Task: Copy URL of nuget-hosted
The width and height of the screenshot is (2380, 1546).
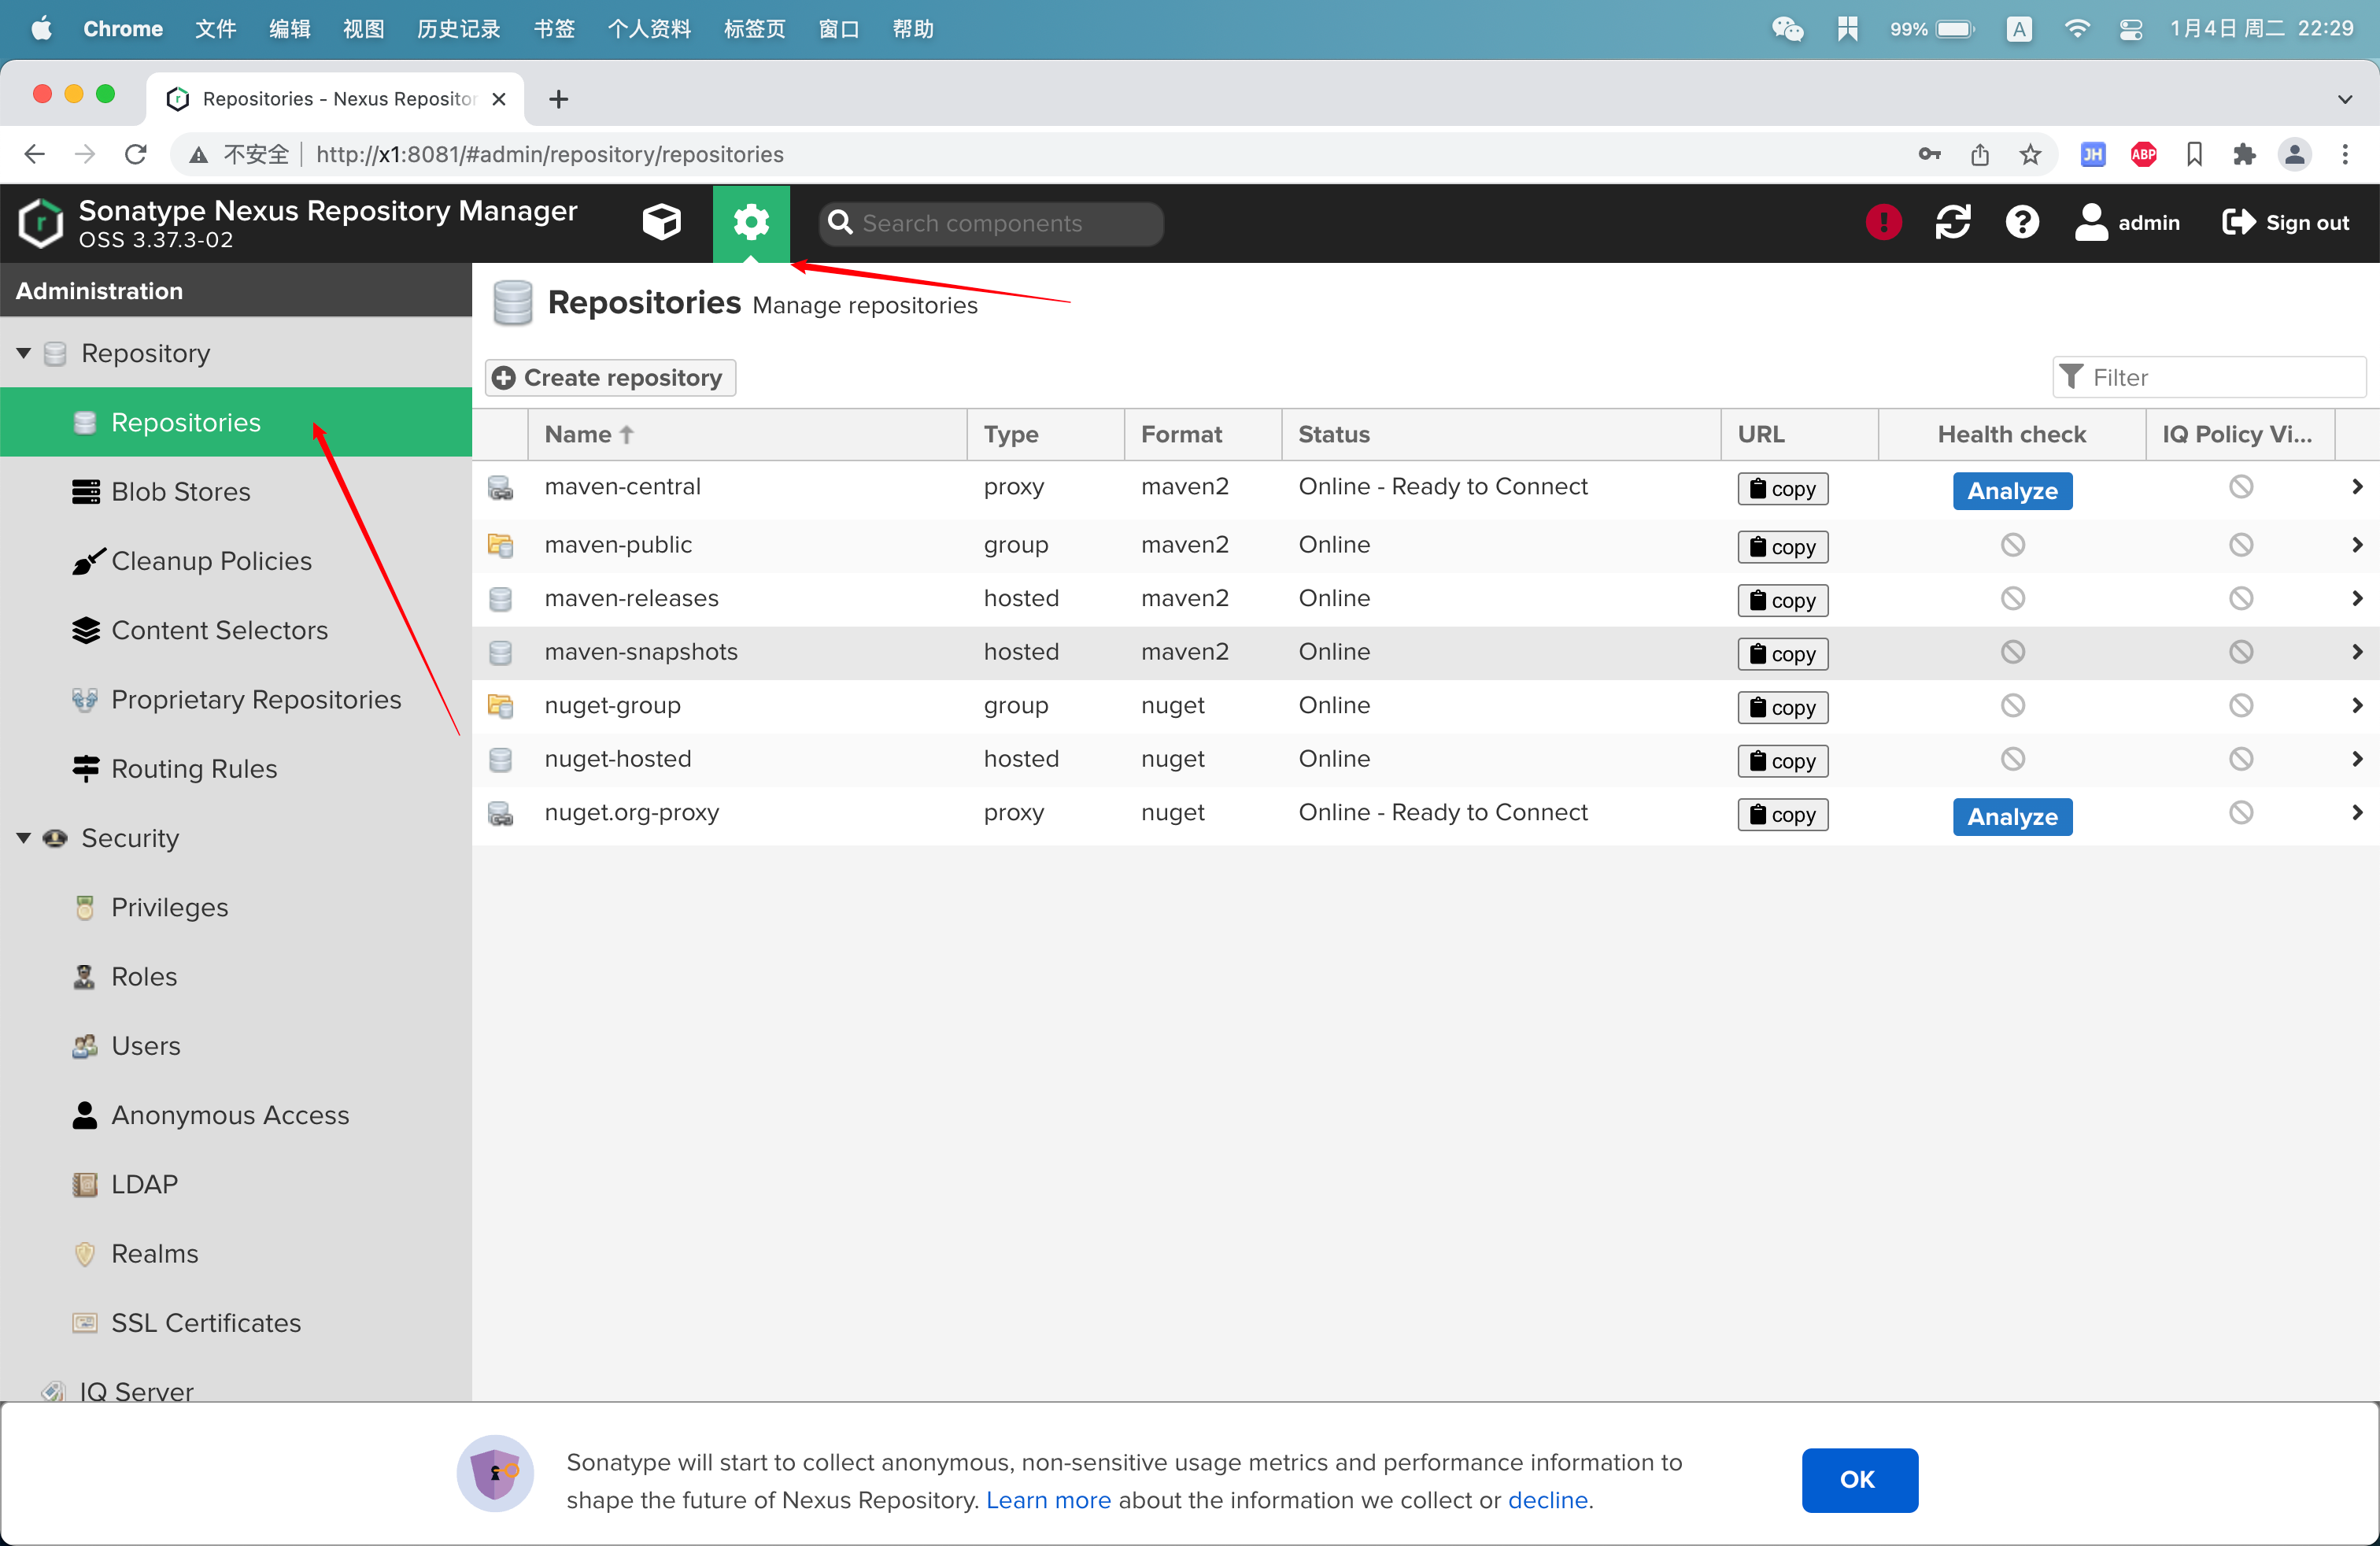Action: (1782, 760)
